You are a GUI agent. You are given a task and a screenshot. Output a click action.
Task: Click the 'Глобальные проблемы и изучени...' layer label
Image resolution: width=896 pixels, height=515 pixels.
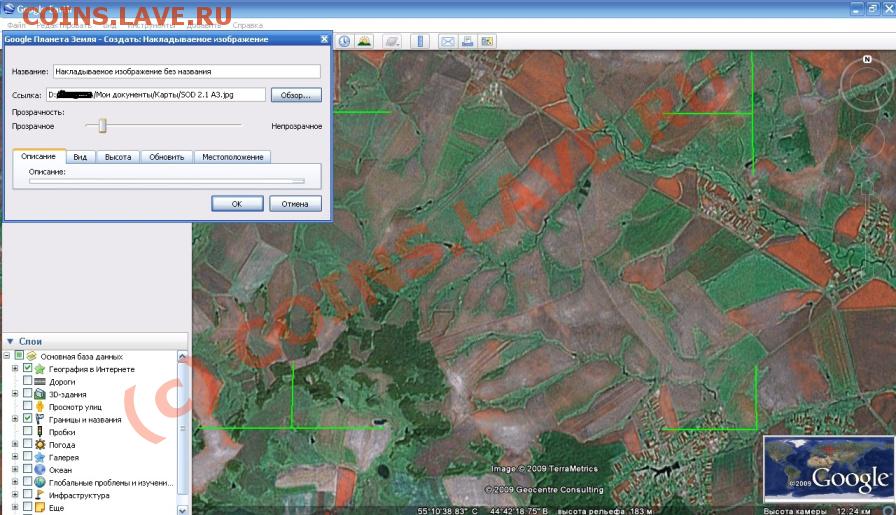[x=111, y=482]
